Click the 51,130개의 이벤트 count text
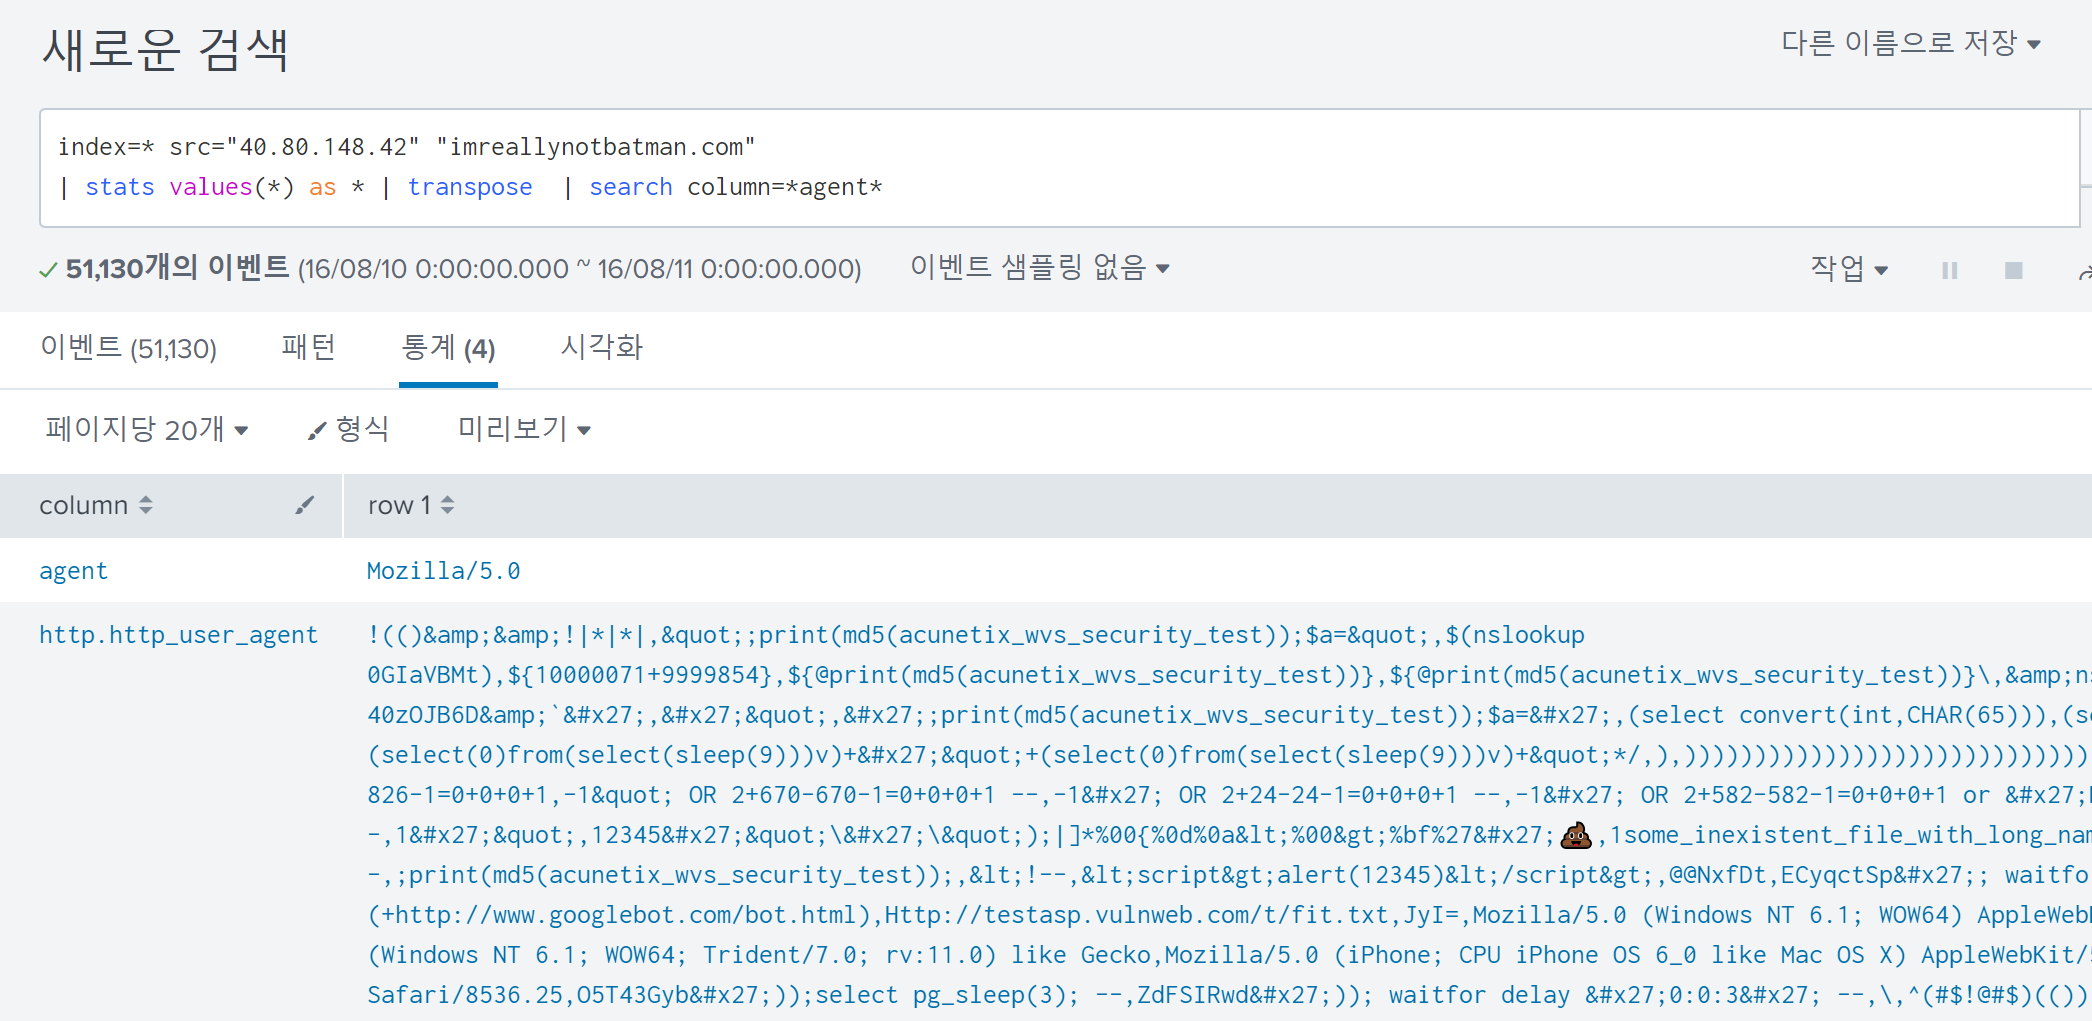This screenshot has width=2092, height=1021. [x=177, y=268]
